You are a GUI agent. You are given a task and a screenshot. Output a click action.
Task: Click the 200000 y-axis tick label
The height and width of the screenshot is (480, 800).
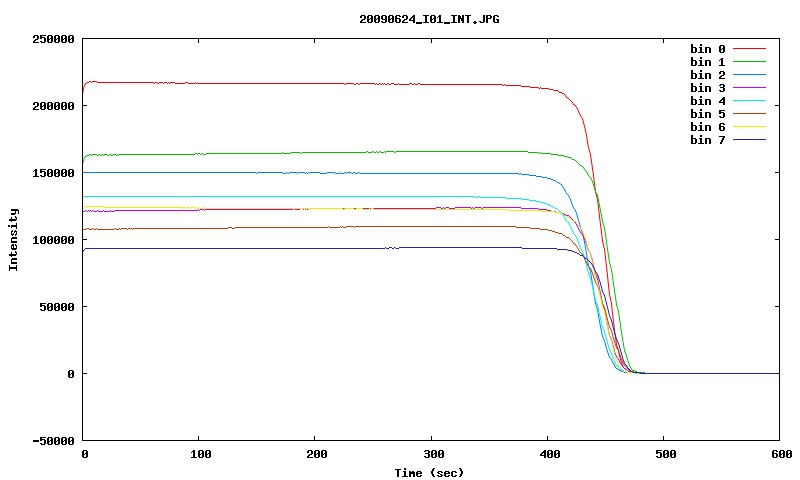tap(53, 106)
